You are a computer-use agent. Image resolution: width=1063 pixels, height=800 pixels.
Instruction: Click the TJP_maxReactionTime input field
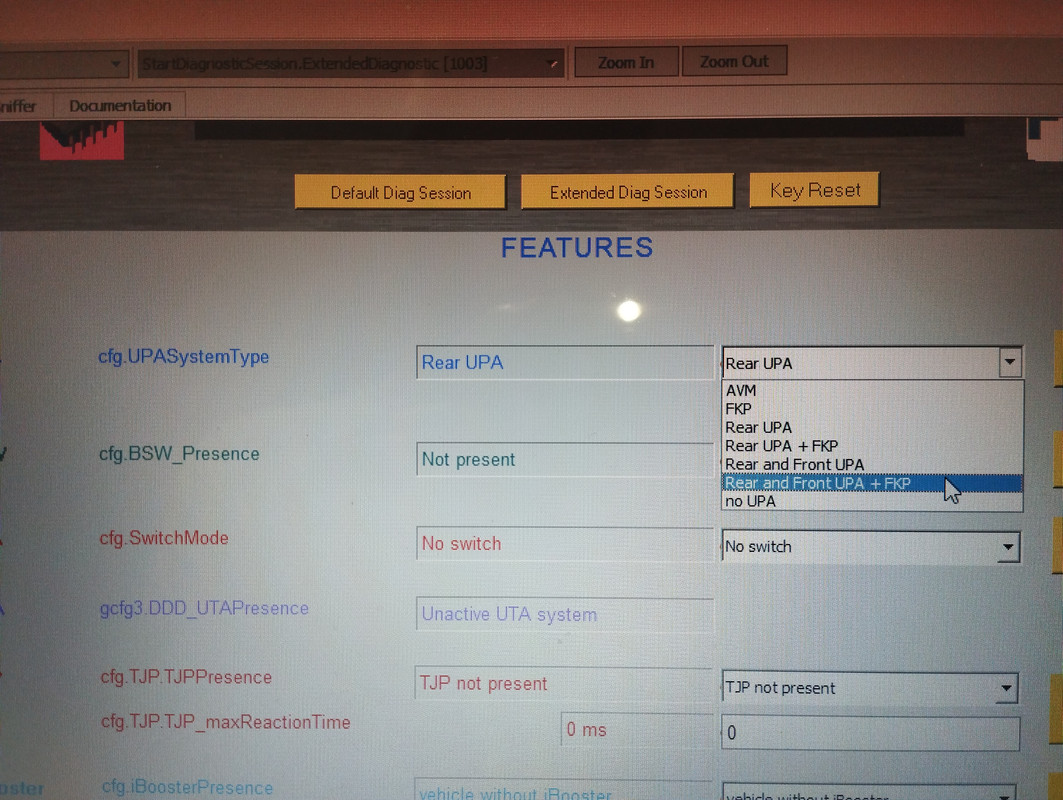pos(870,733)
